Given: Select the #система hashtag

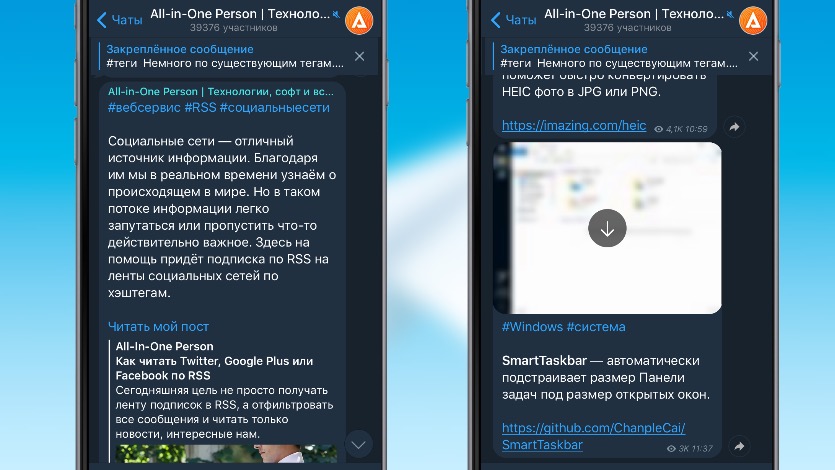Looking at the screenshot, I should point(596,327).
